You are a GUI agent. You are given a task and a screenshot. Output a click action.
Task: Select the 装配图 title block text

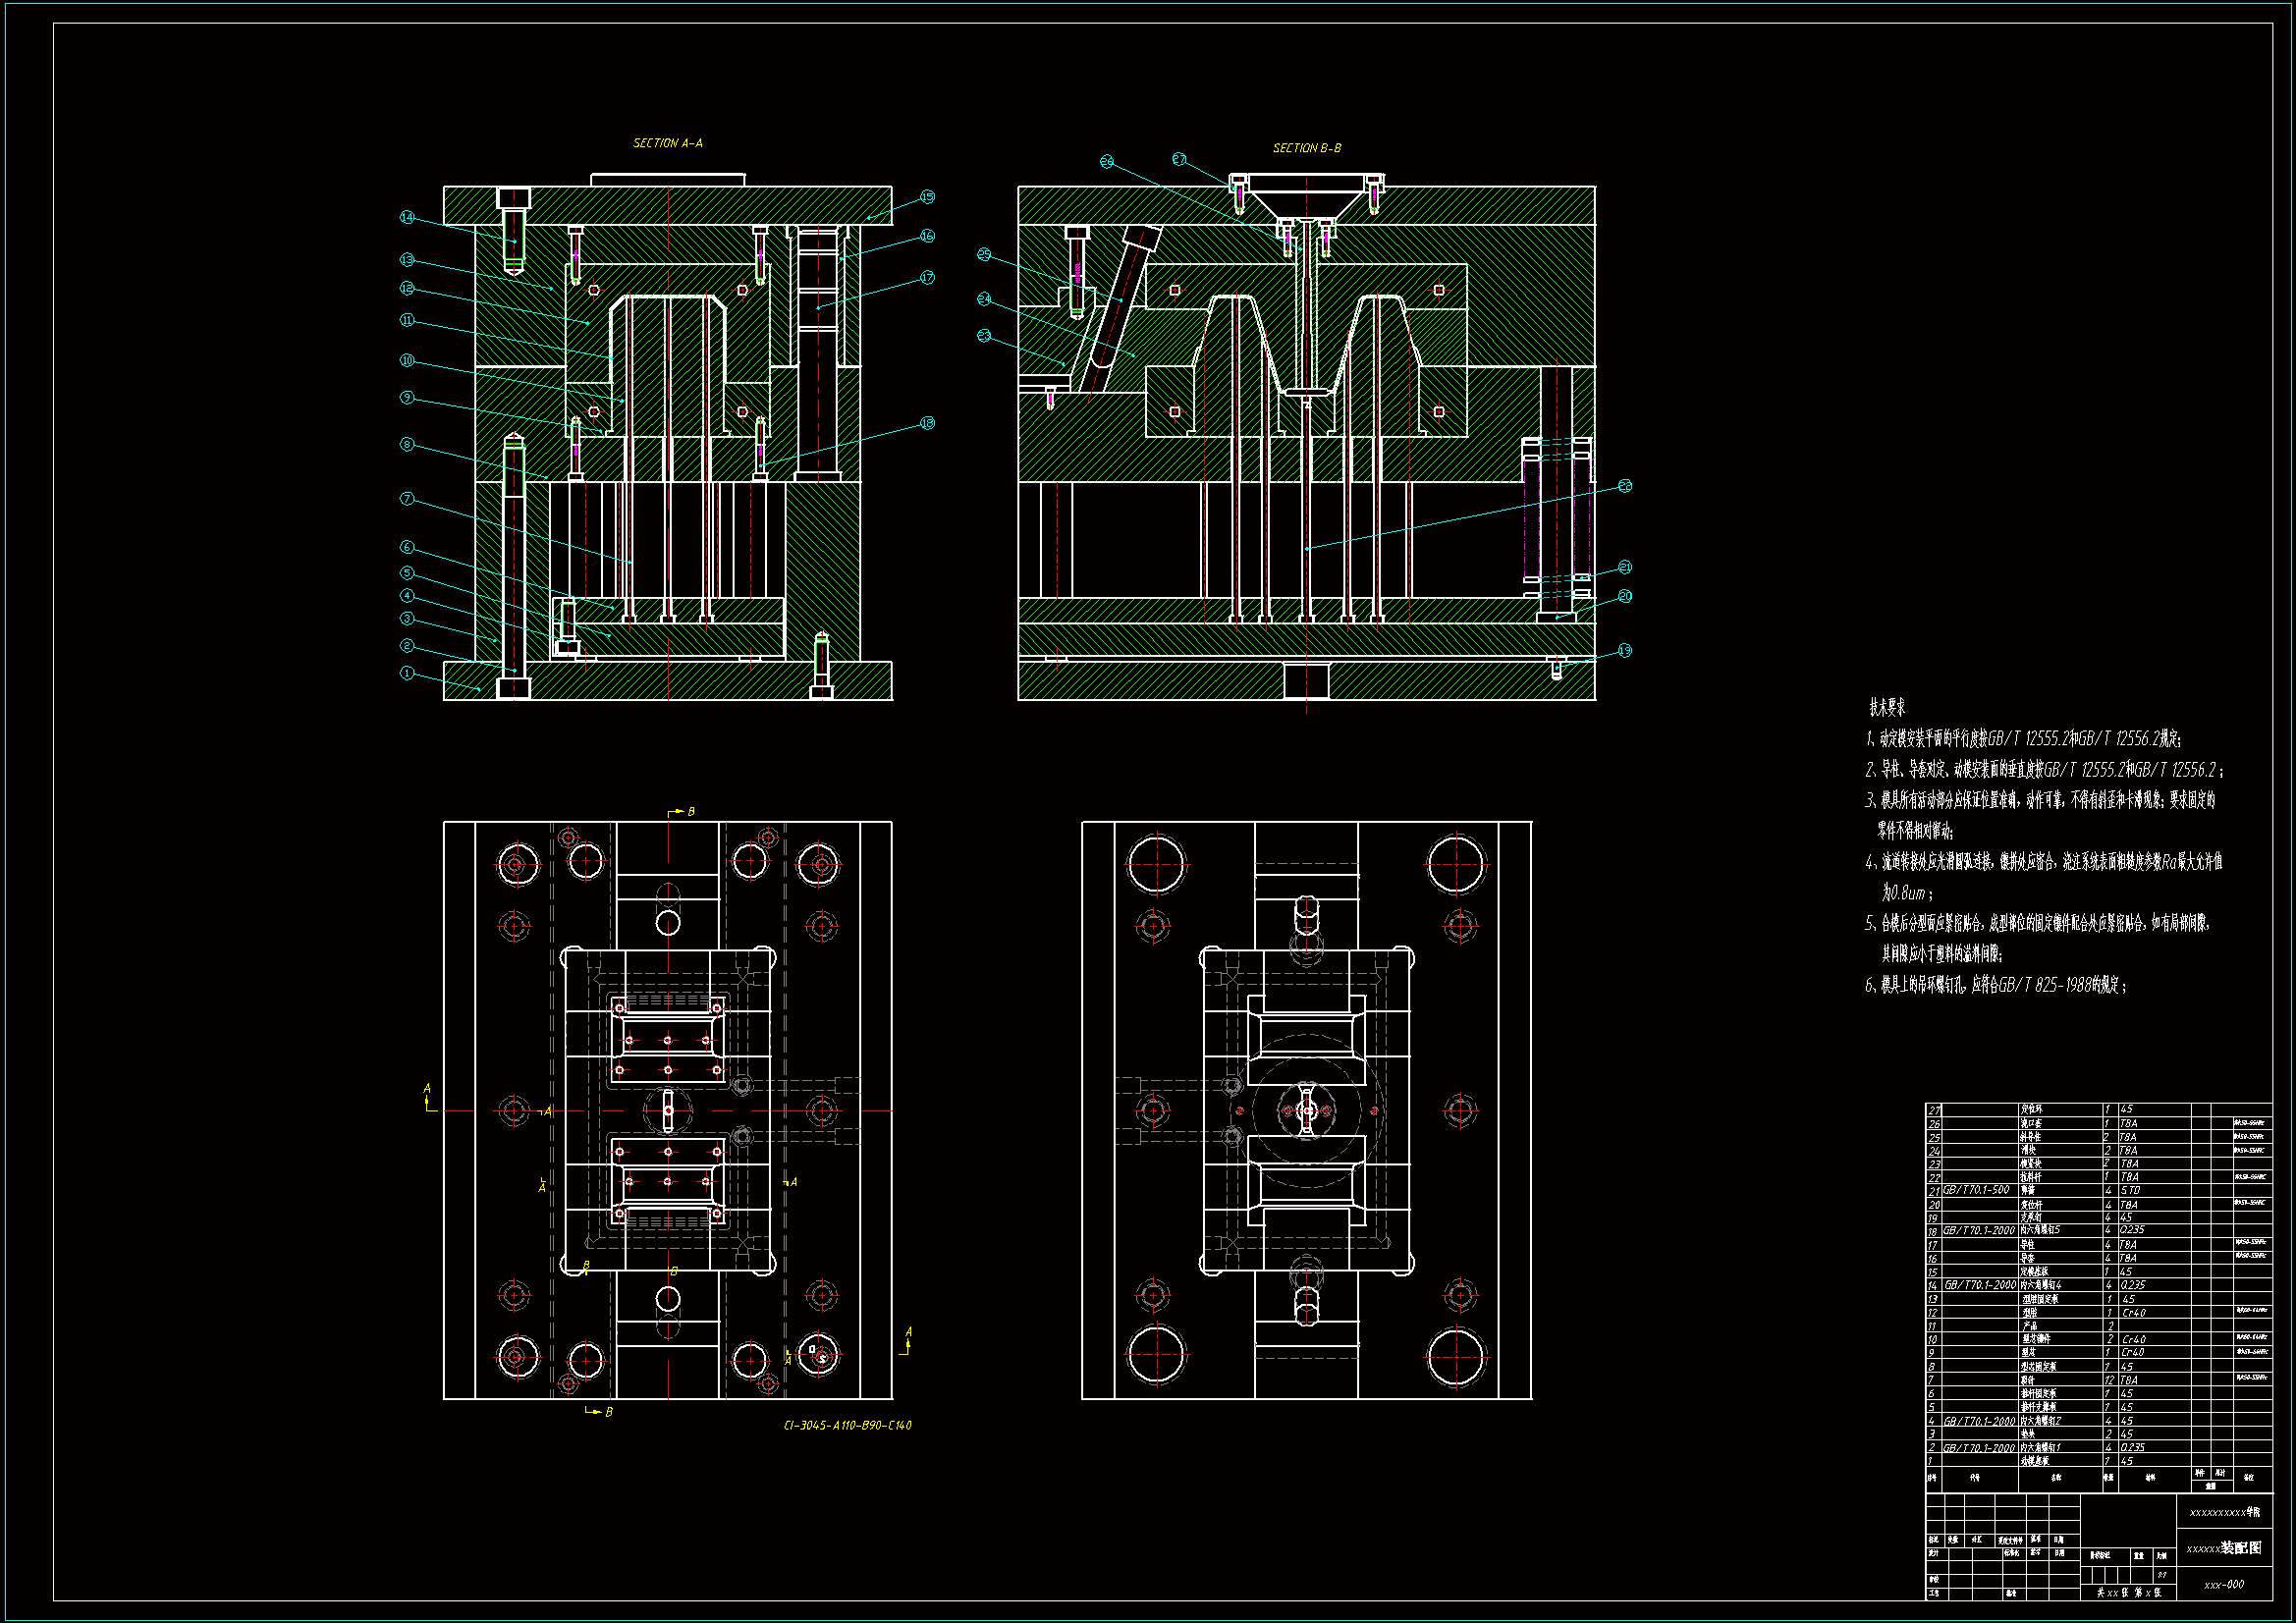[x=2240, y=1547]
